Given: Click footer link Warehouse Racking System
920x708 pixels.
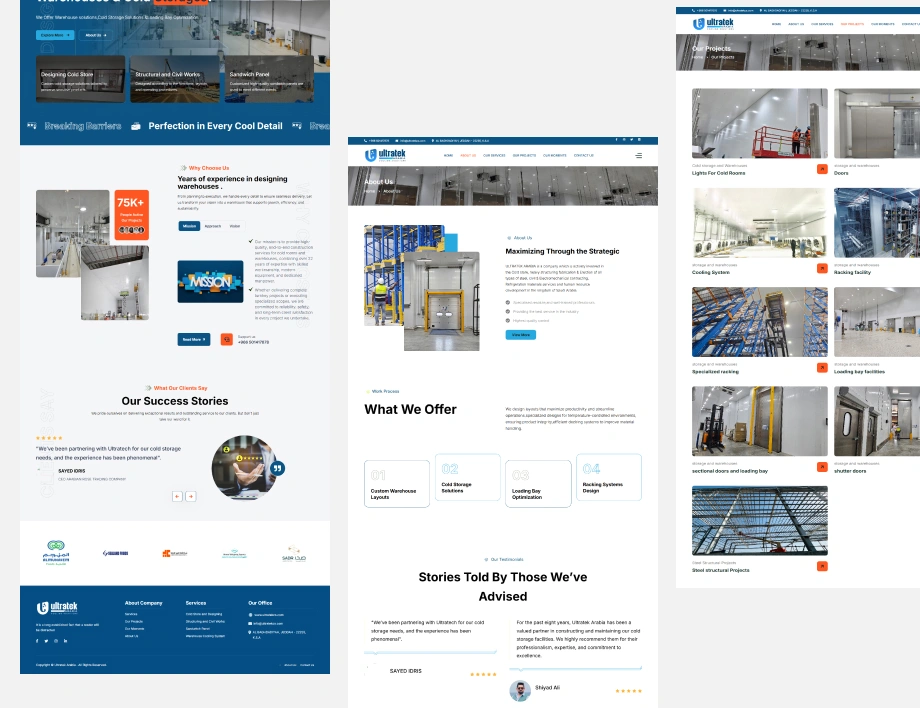Looking at the screenshot, I should click(x=205, y=636).
